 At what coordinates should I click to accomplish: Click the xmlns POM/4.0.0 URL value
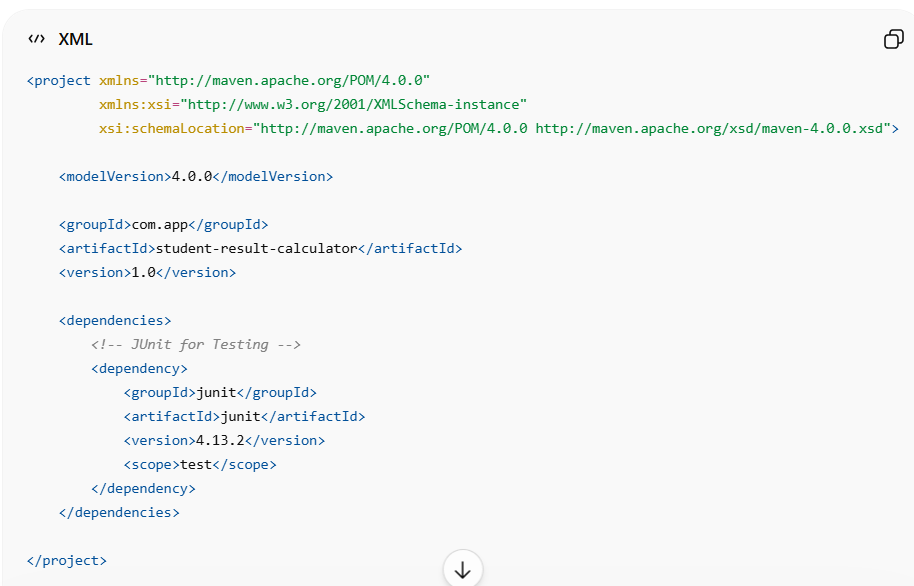tap(289, 80)
